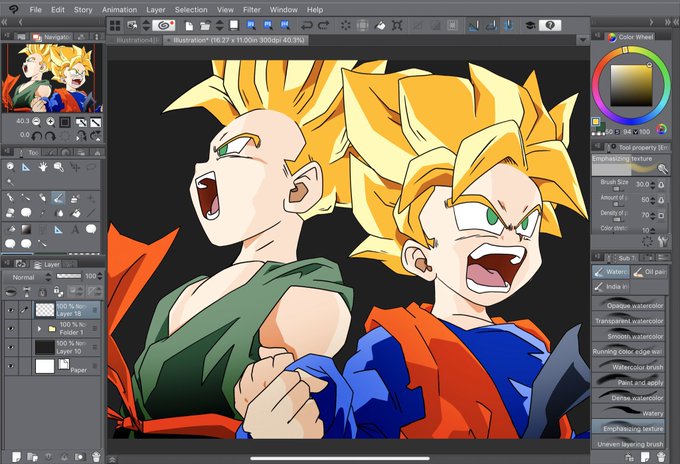Toggle brush size pressure button beside 30.0
The height and width of the screenshot is (464, 680).
[x=661, y=185]
